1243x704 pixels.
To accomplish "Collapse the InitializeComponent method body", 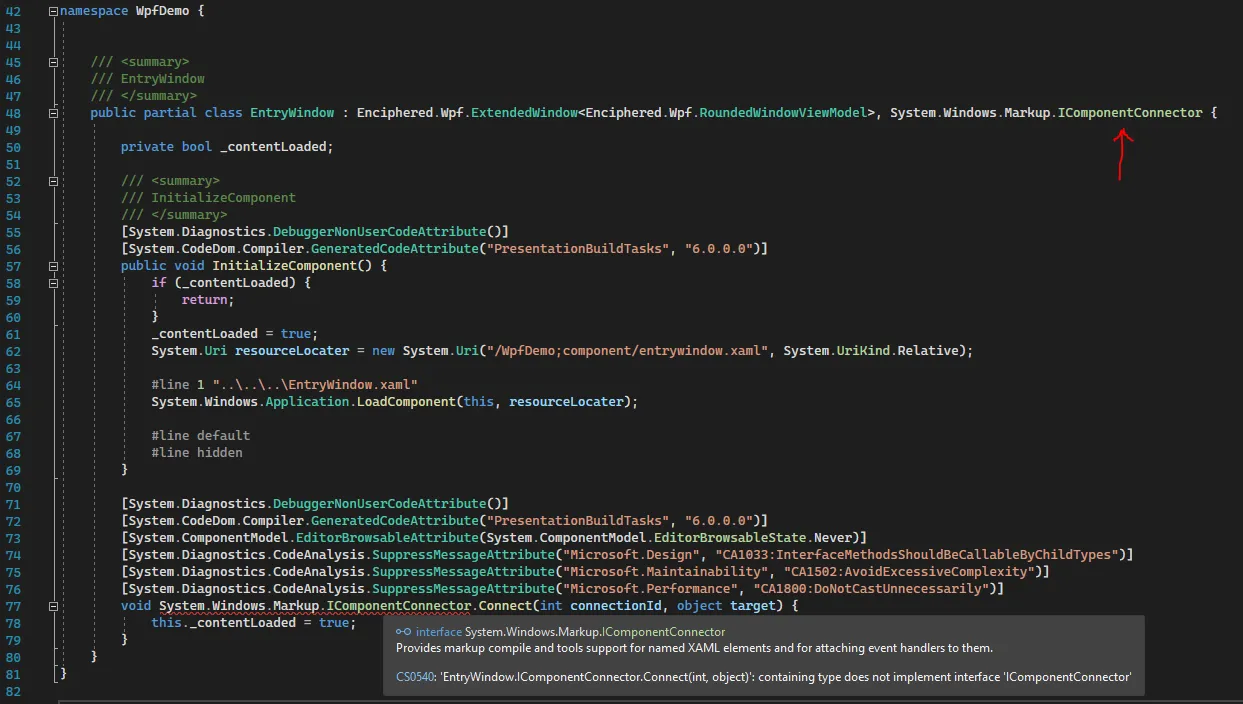I will coord(53,266).
